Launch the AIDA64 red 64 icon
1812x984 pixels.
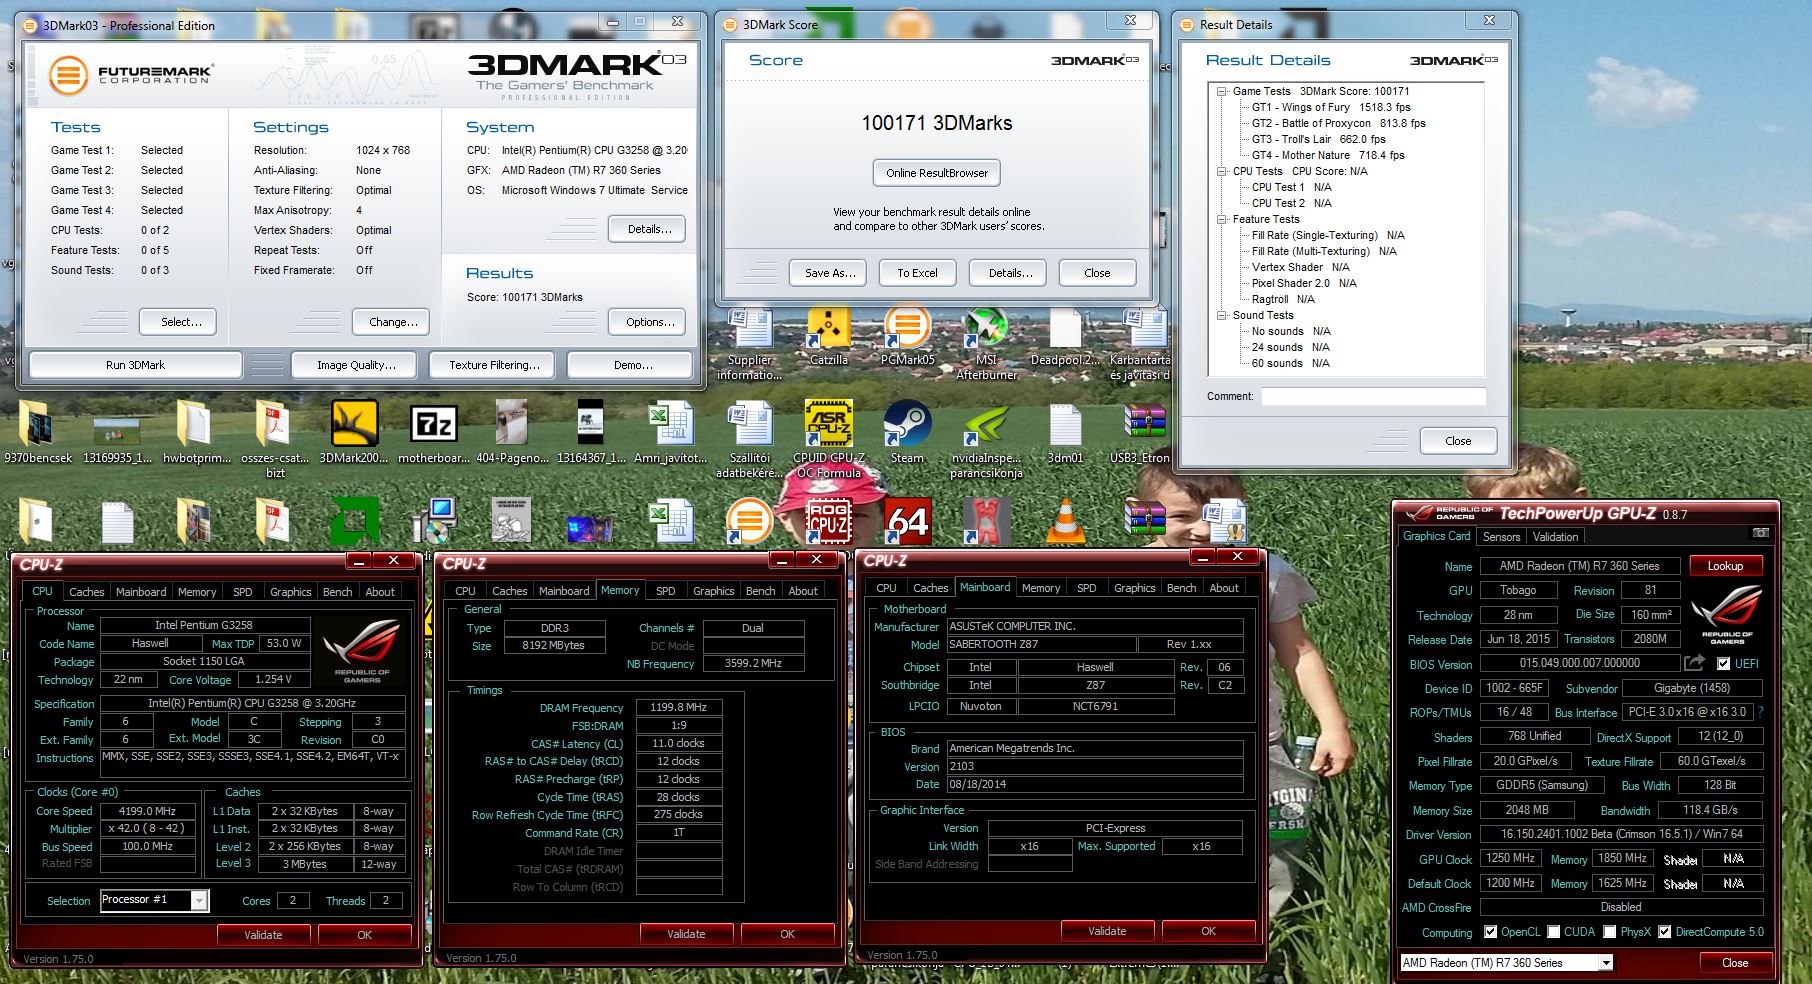point(907,521)
